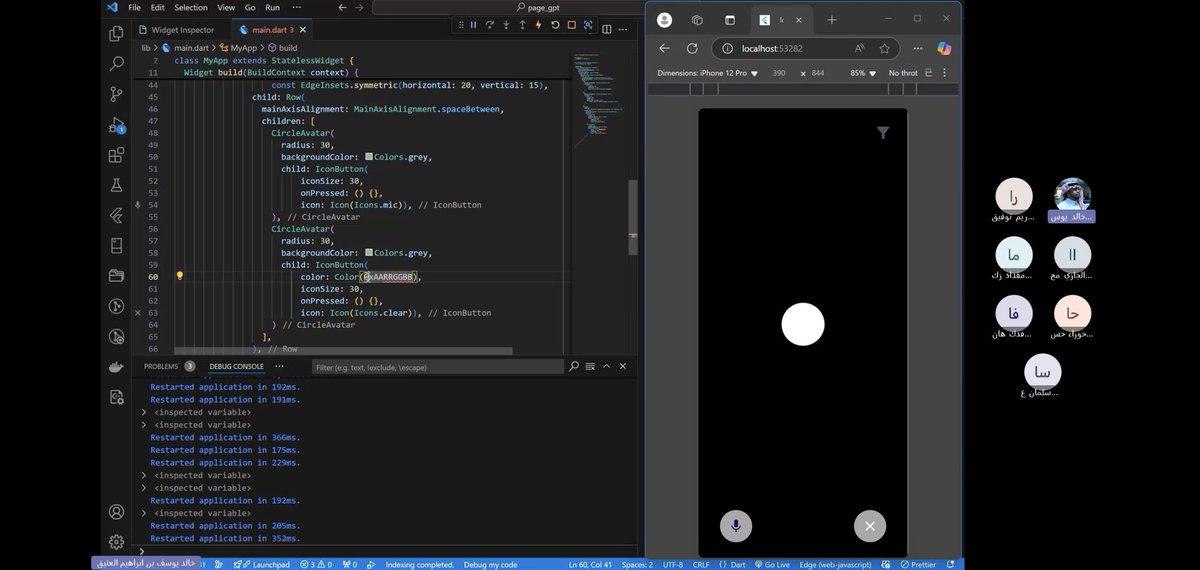The image size is (1200, 570).
Task: Click the green Hot Restart icon
Action: tap(557, 25)
